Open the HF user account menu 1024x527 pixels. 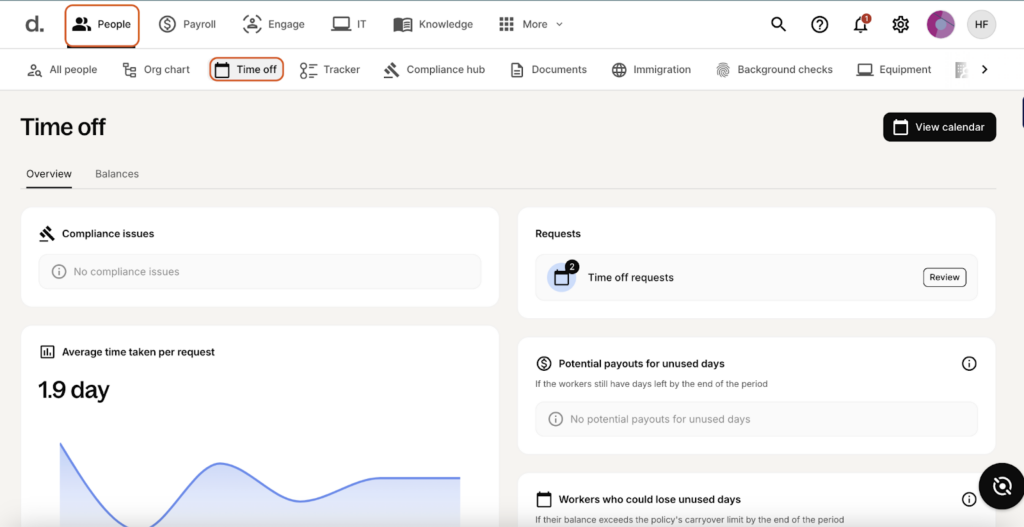click(981, 24)
